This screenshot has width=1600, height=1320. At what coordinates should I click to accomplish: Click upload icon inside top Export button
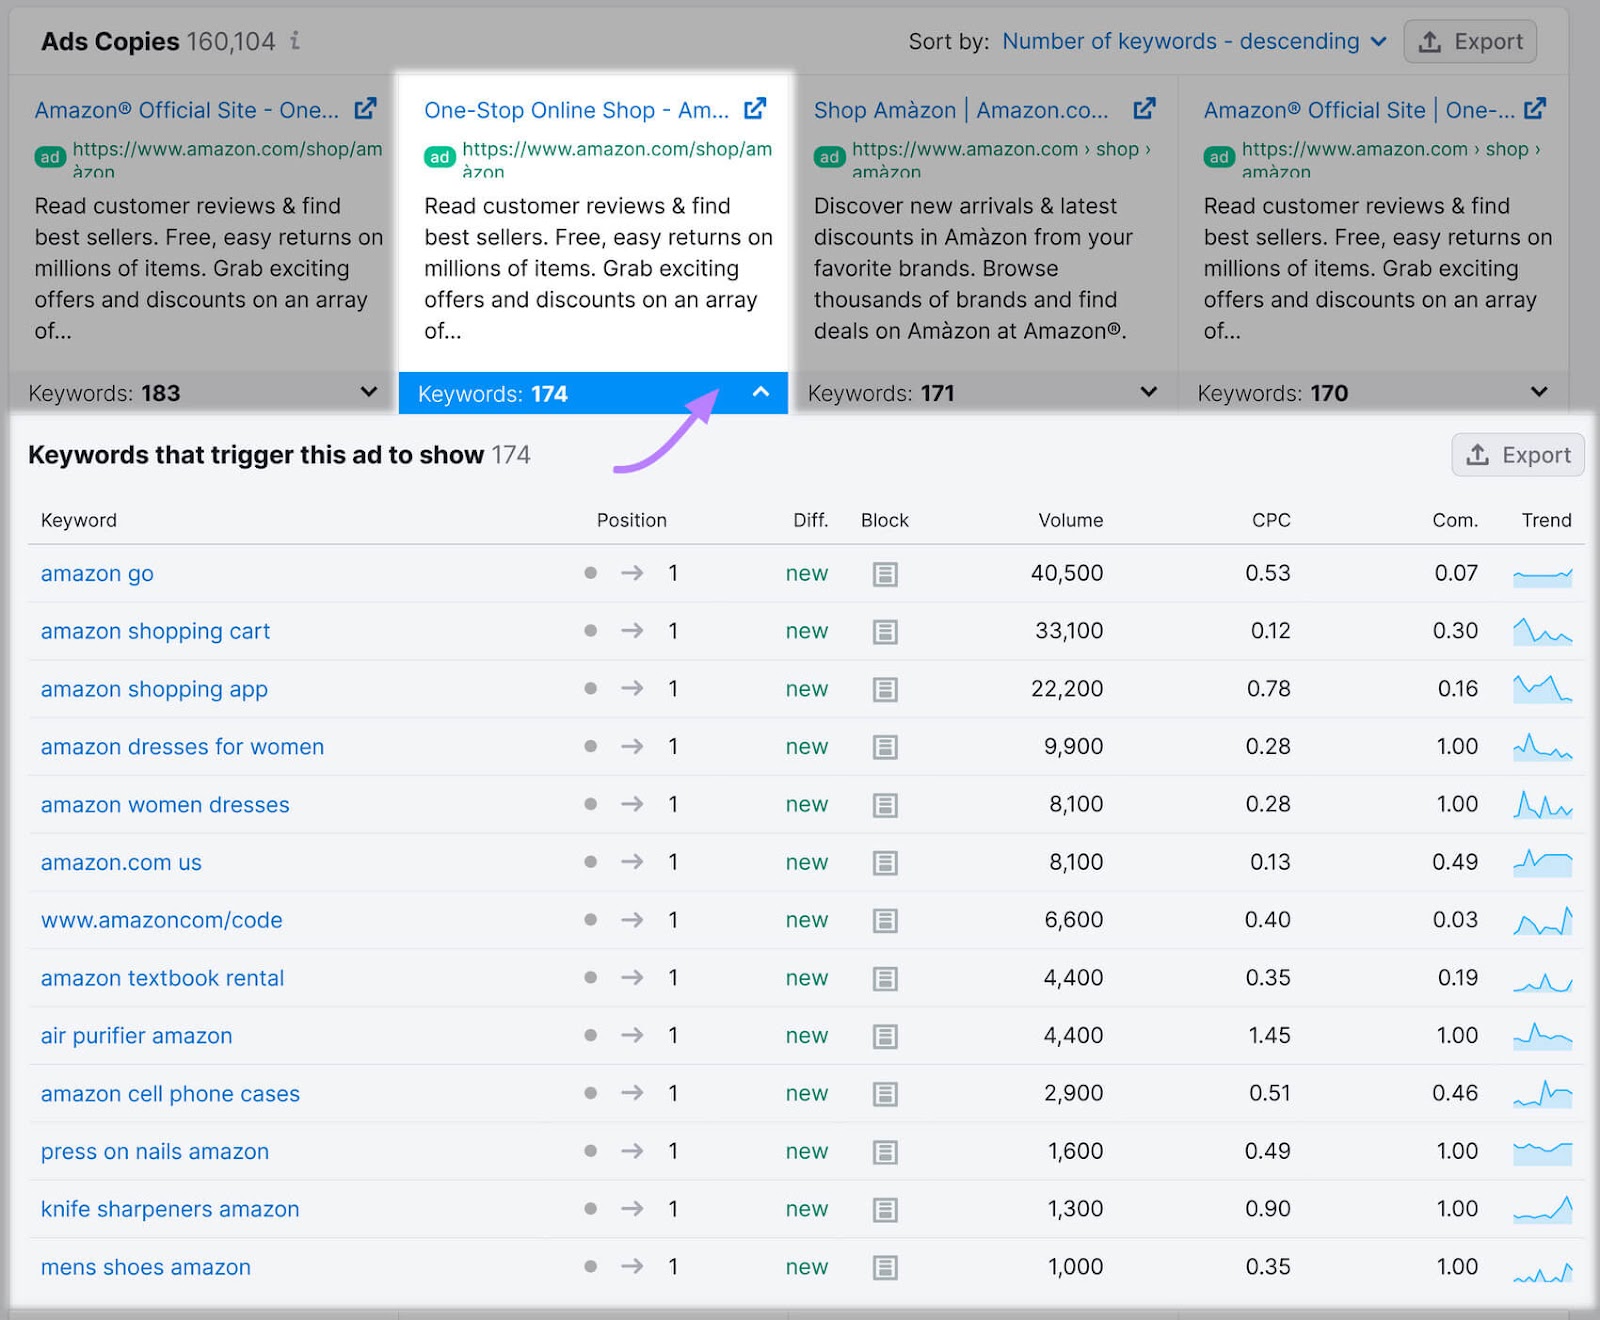1430,42
